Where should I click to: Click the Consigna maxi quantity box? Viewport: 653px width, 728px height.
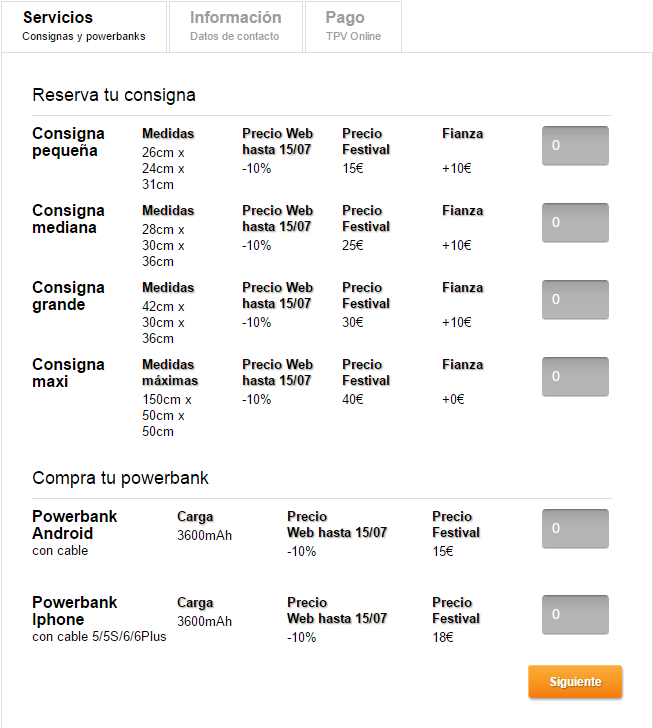[575, 377]
